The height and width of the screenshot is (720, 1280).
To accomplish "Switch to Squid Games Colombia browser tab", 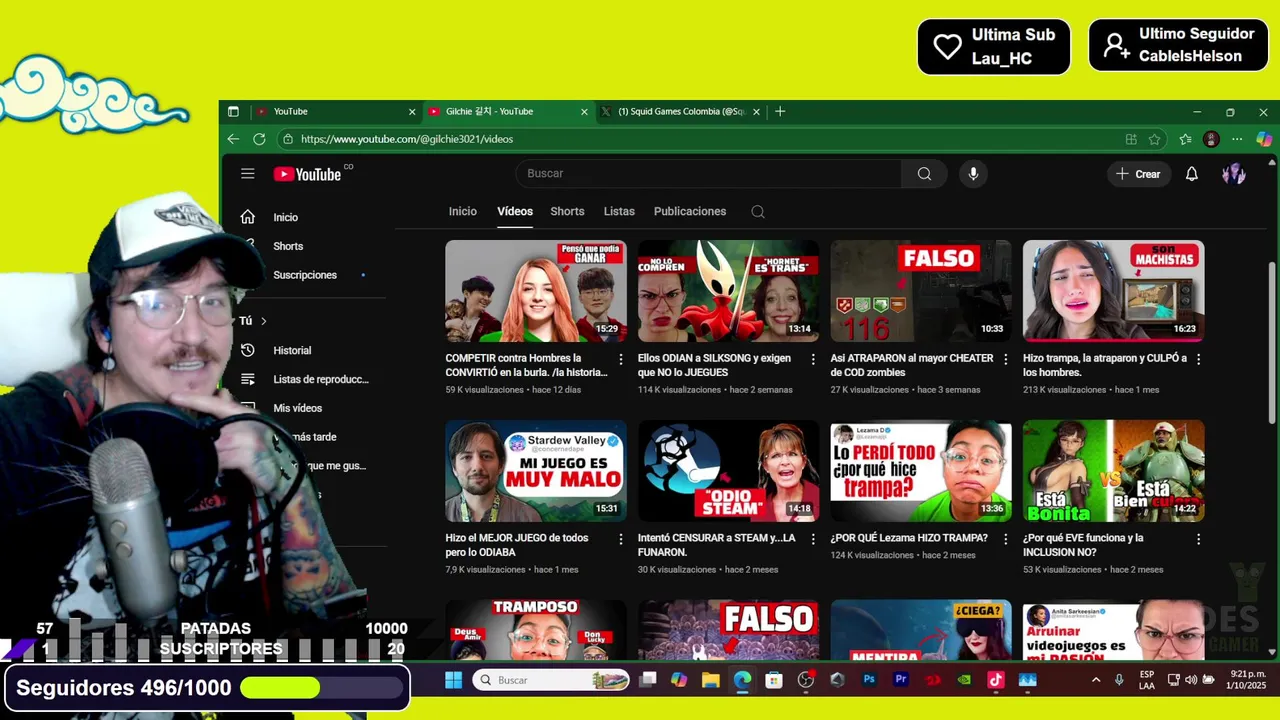I will pos(680,111).
